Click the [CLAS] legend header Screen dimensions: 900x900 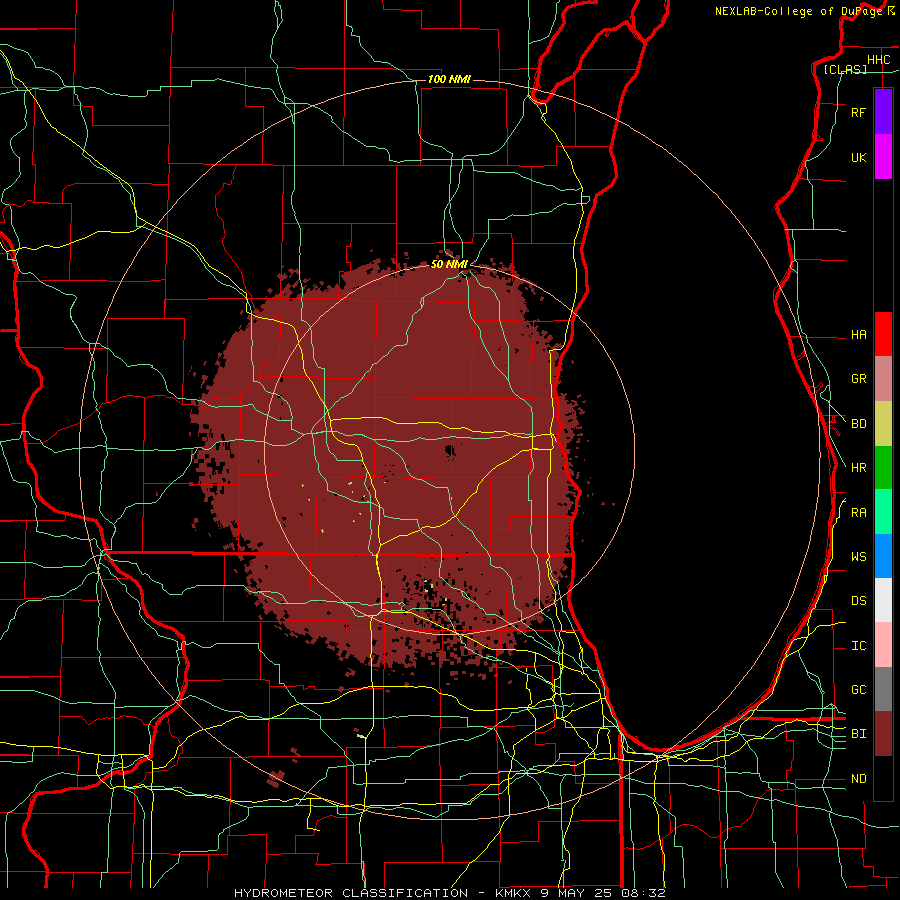(845, 69)
